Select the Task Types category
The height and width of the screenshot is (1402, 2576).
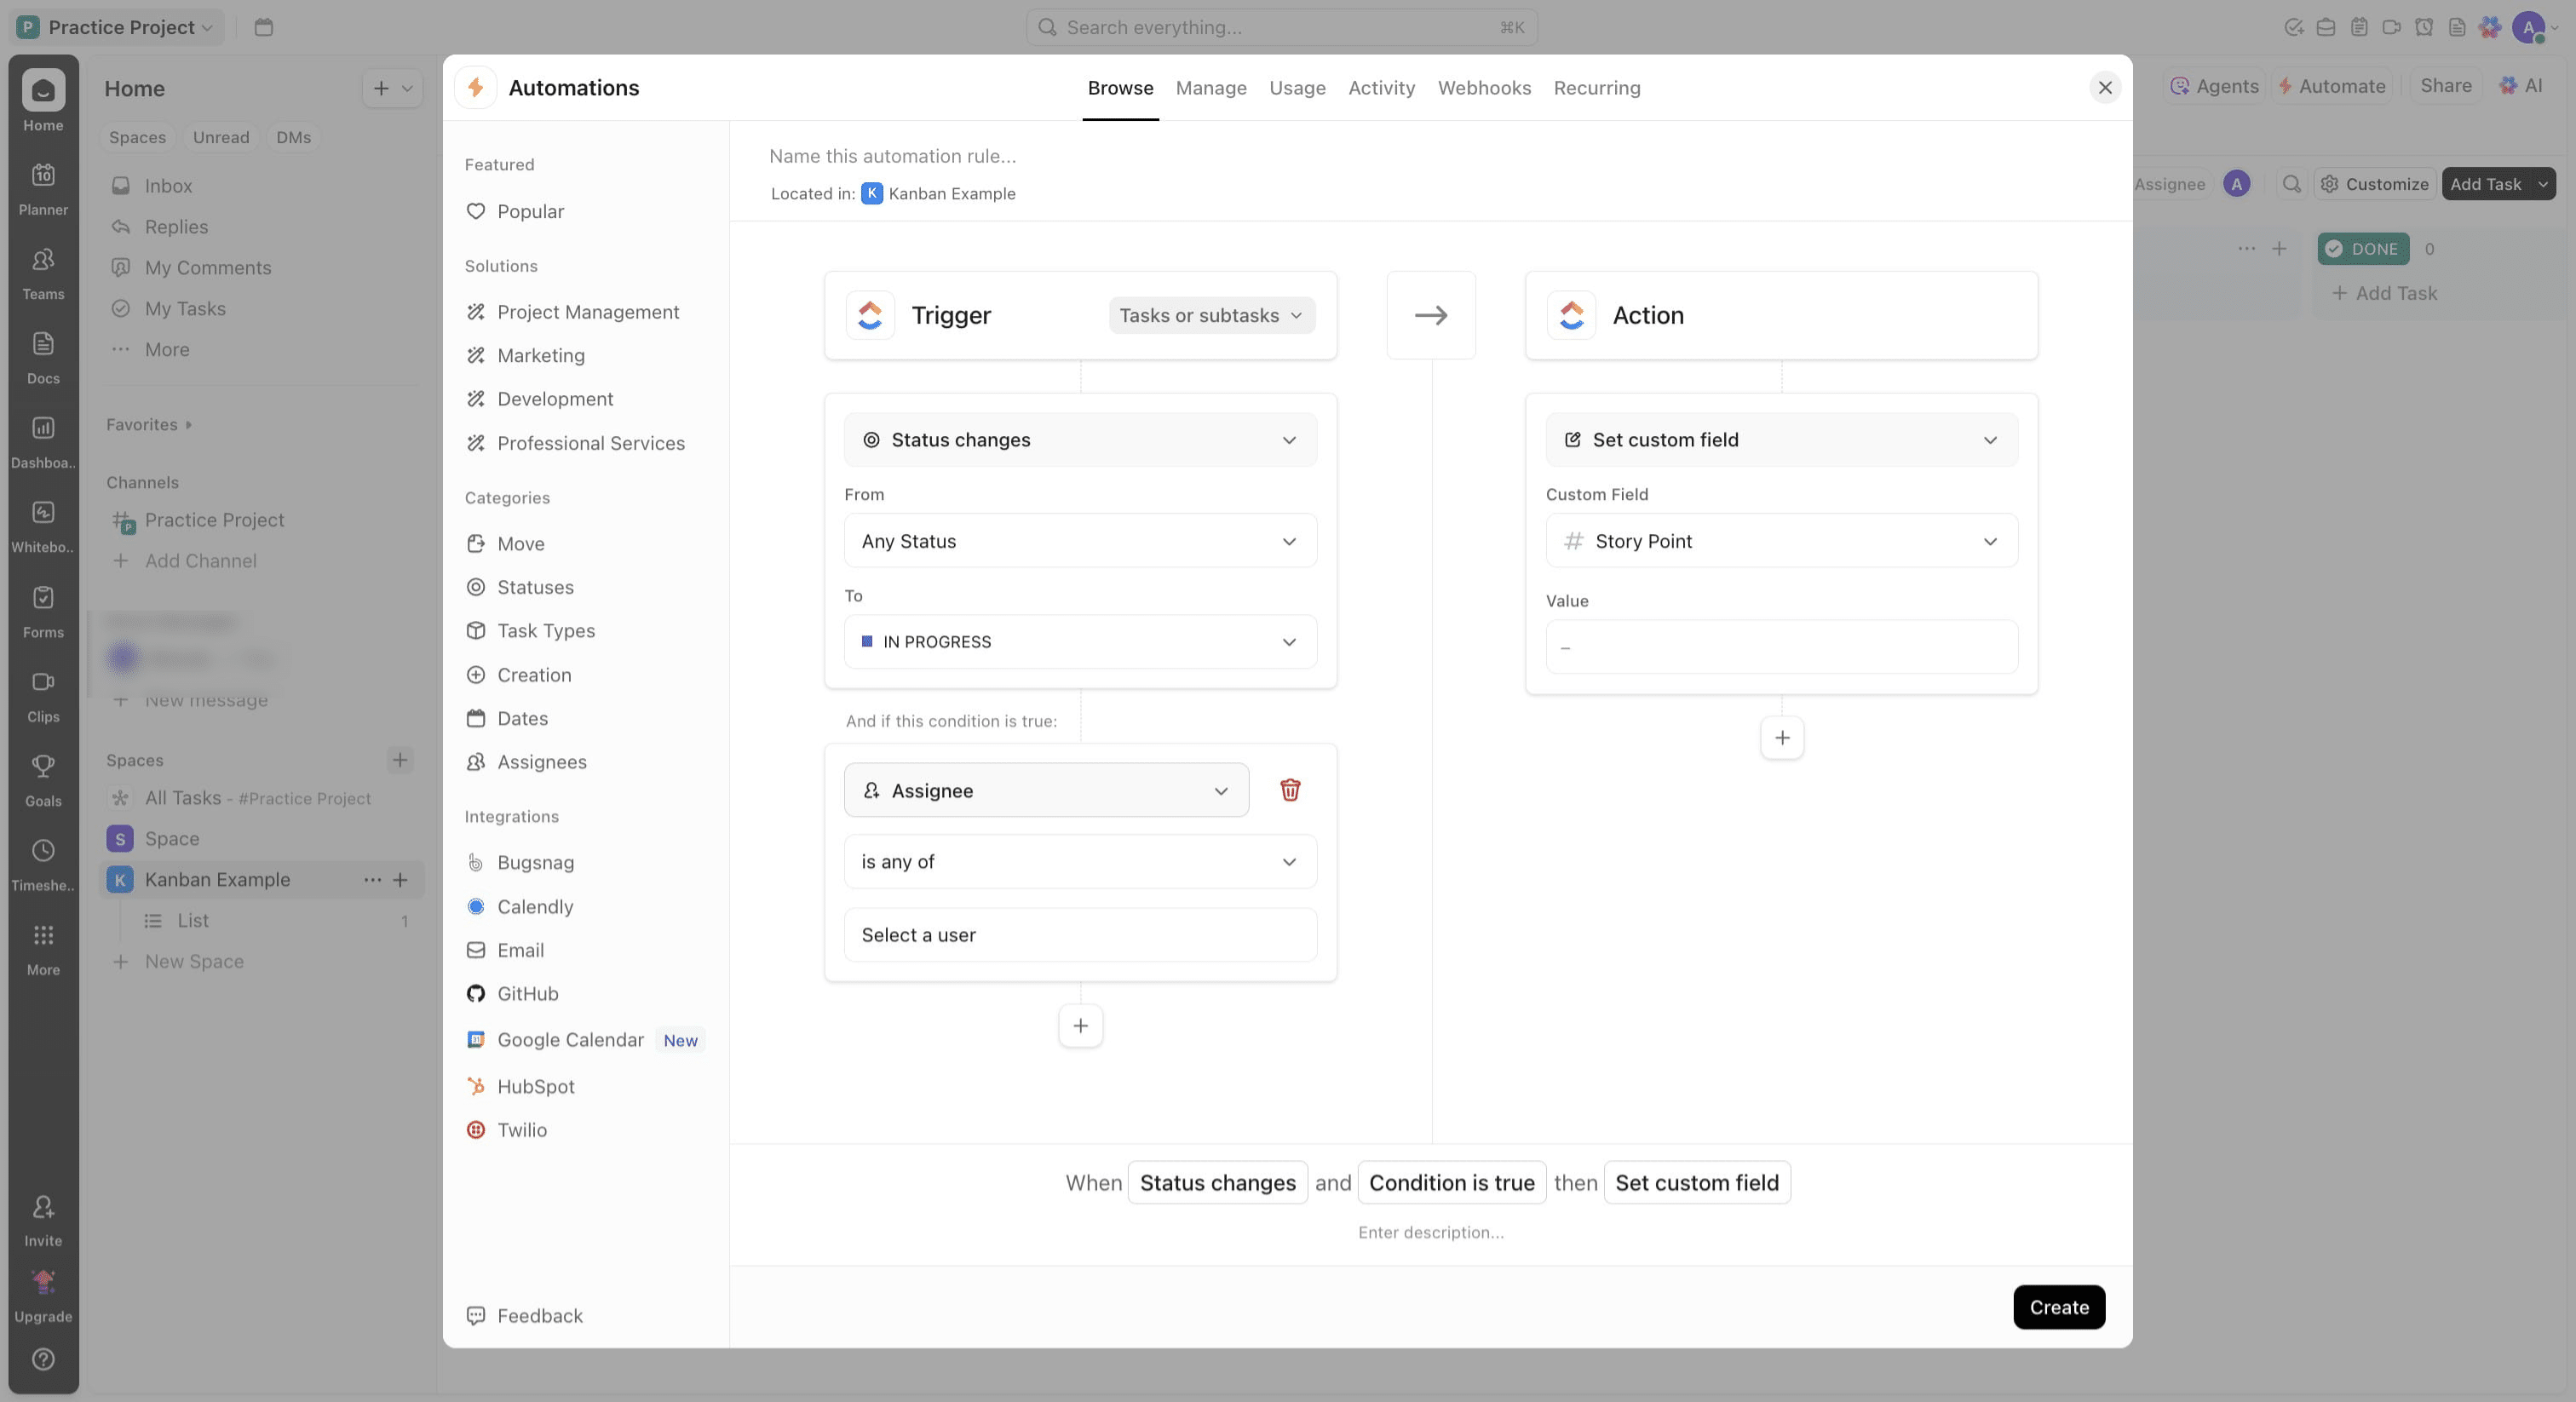tap(530, 630)
